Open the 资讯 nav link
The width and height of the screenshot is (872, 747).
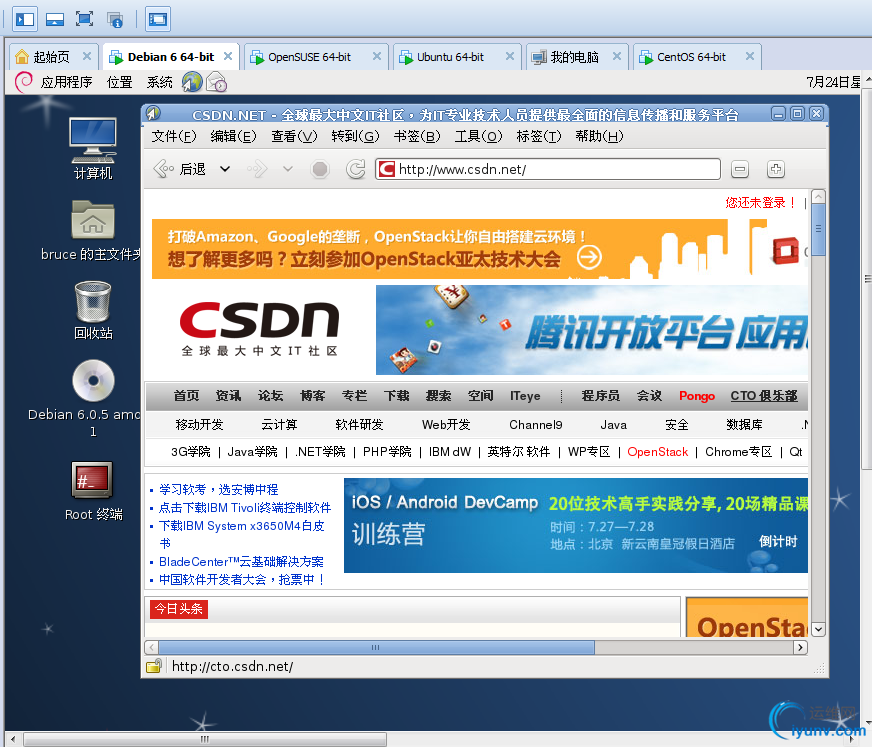click(228, 395)
